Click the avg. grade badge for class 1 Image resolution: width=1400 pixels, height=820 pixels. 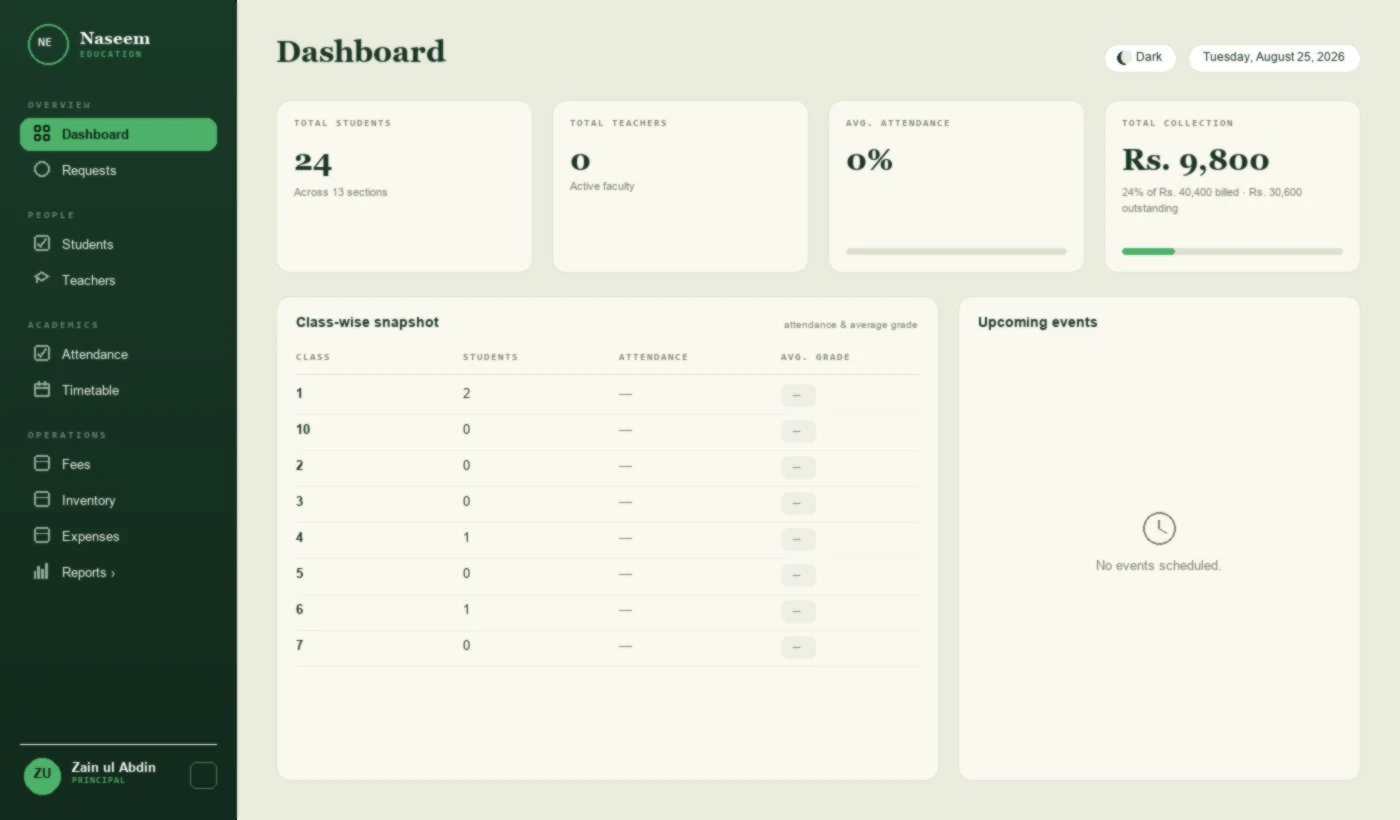[798, 396]
